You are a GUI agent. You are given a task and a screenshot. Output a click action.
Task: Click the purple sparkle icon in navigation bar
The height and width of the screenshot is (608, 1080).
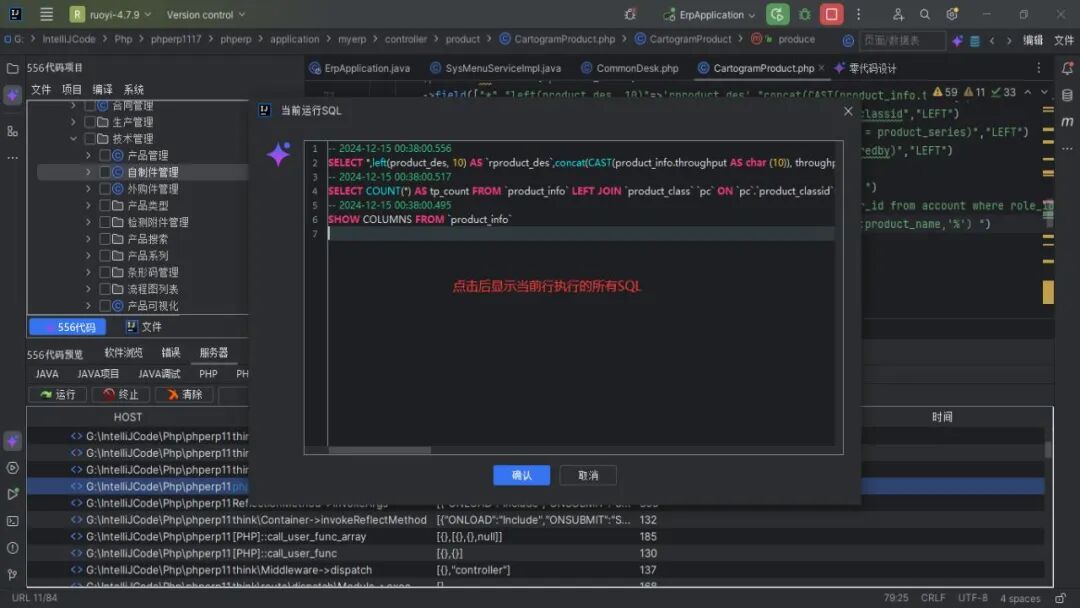coord(957,41)
